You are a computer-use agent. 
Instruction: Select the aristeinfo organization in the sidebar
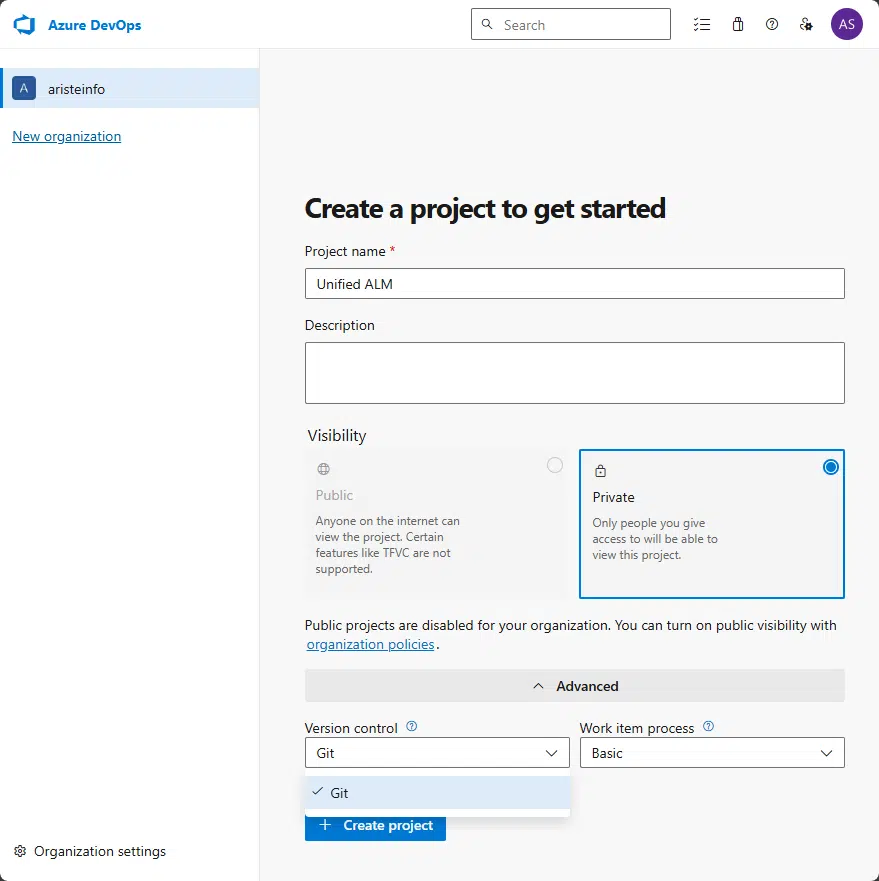click(x=77, y=88)
